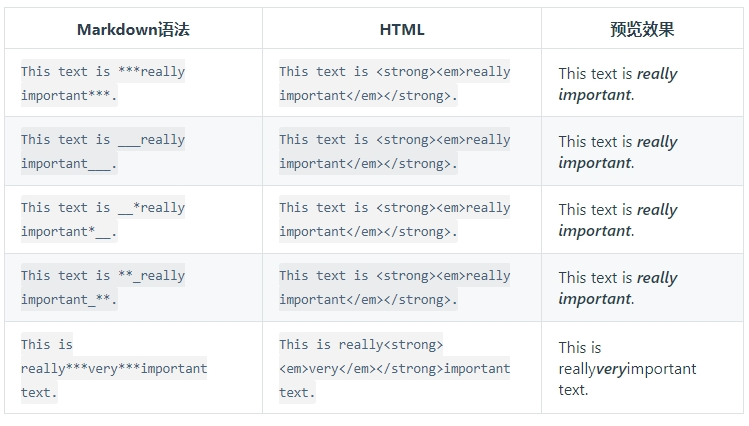Click the Markdown语法 column header

[133, 30]
